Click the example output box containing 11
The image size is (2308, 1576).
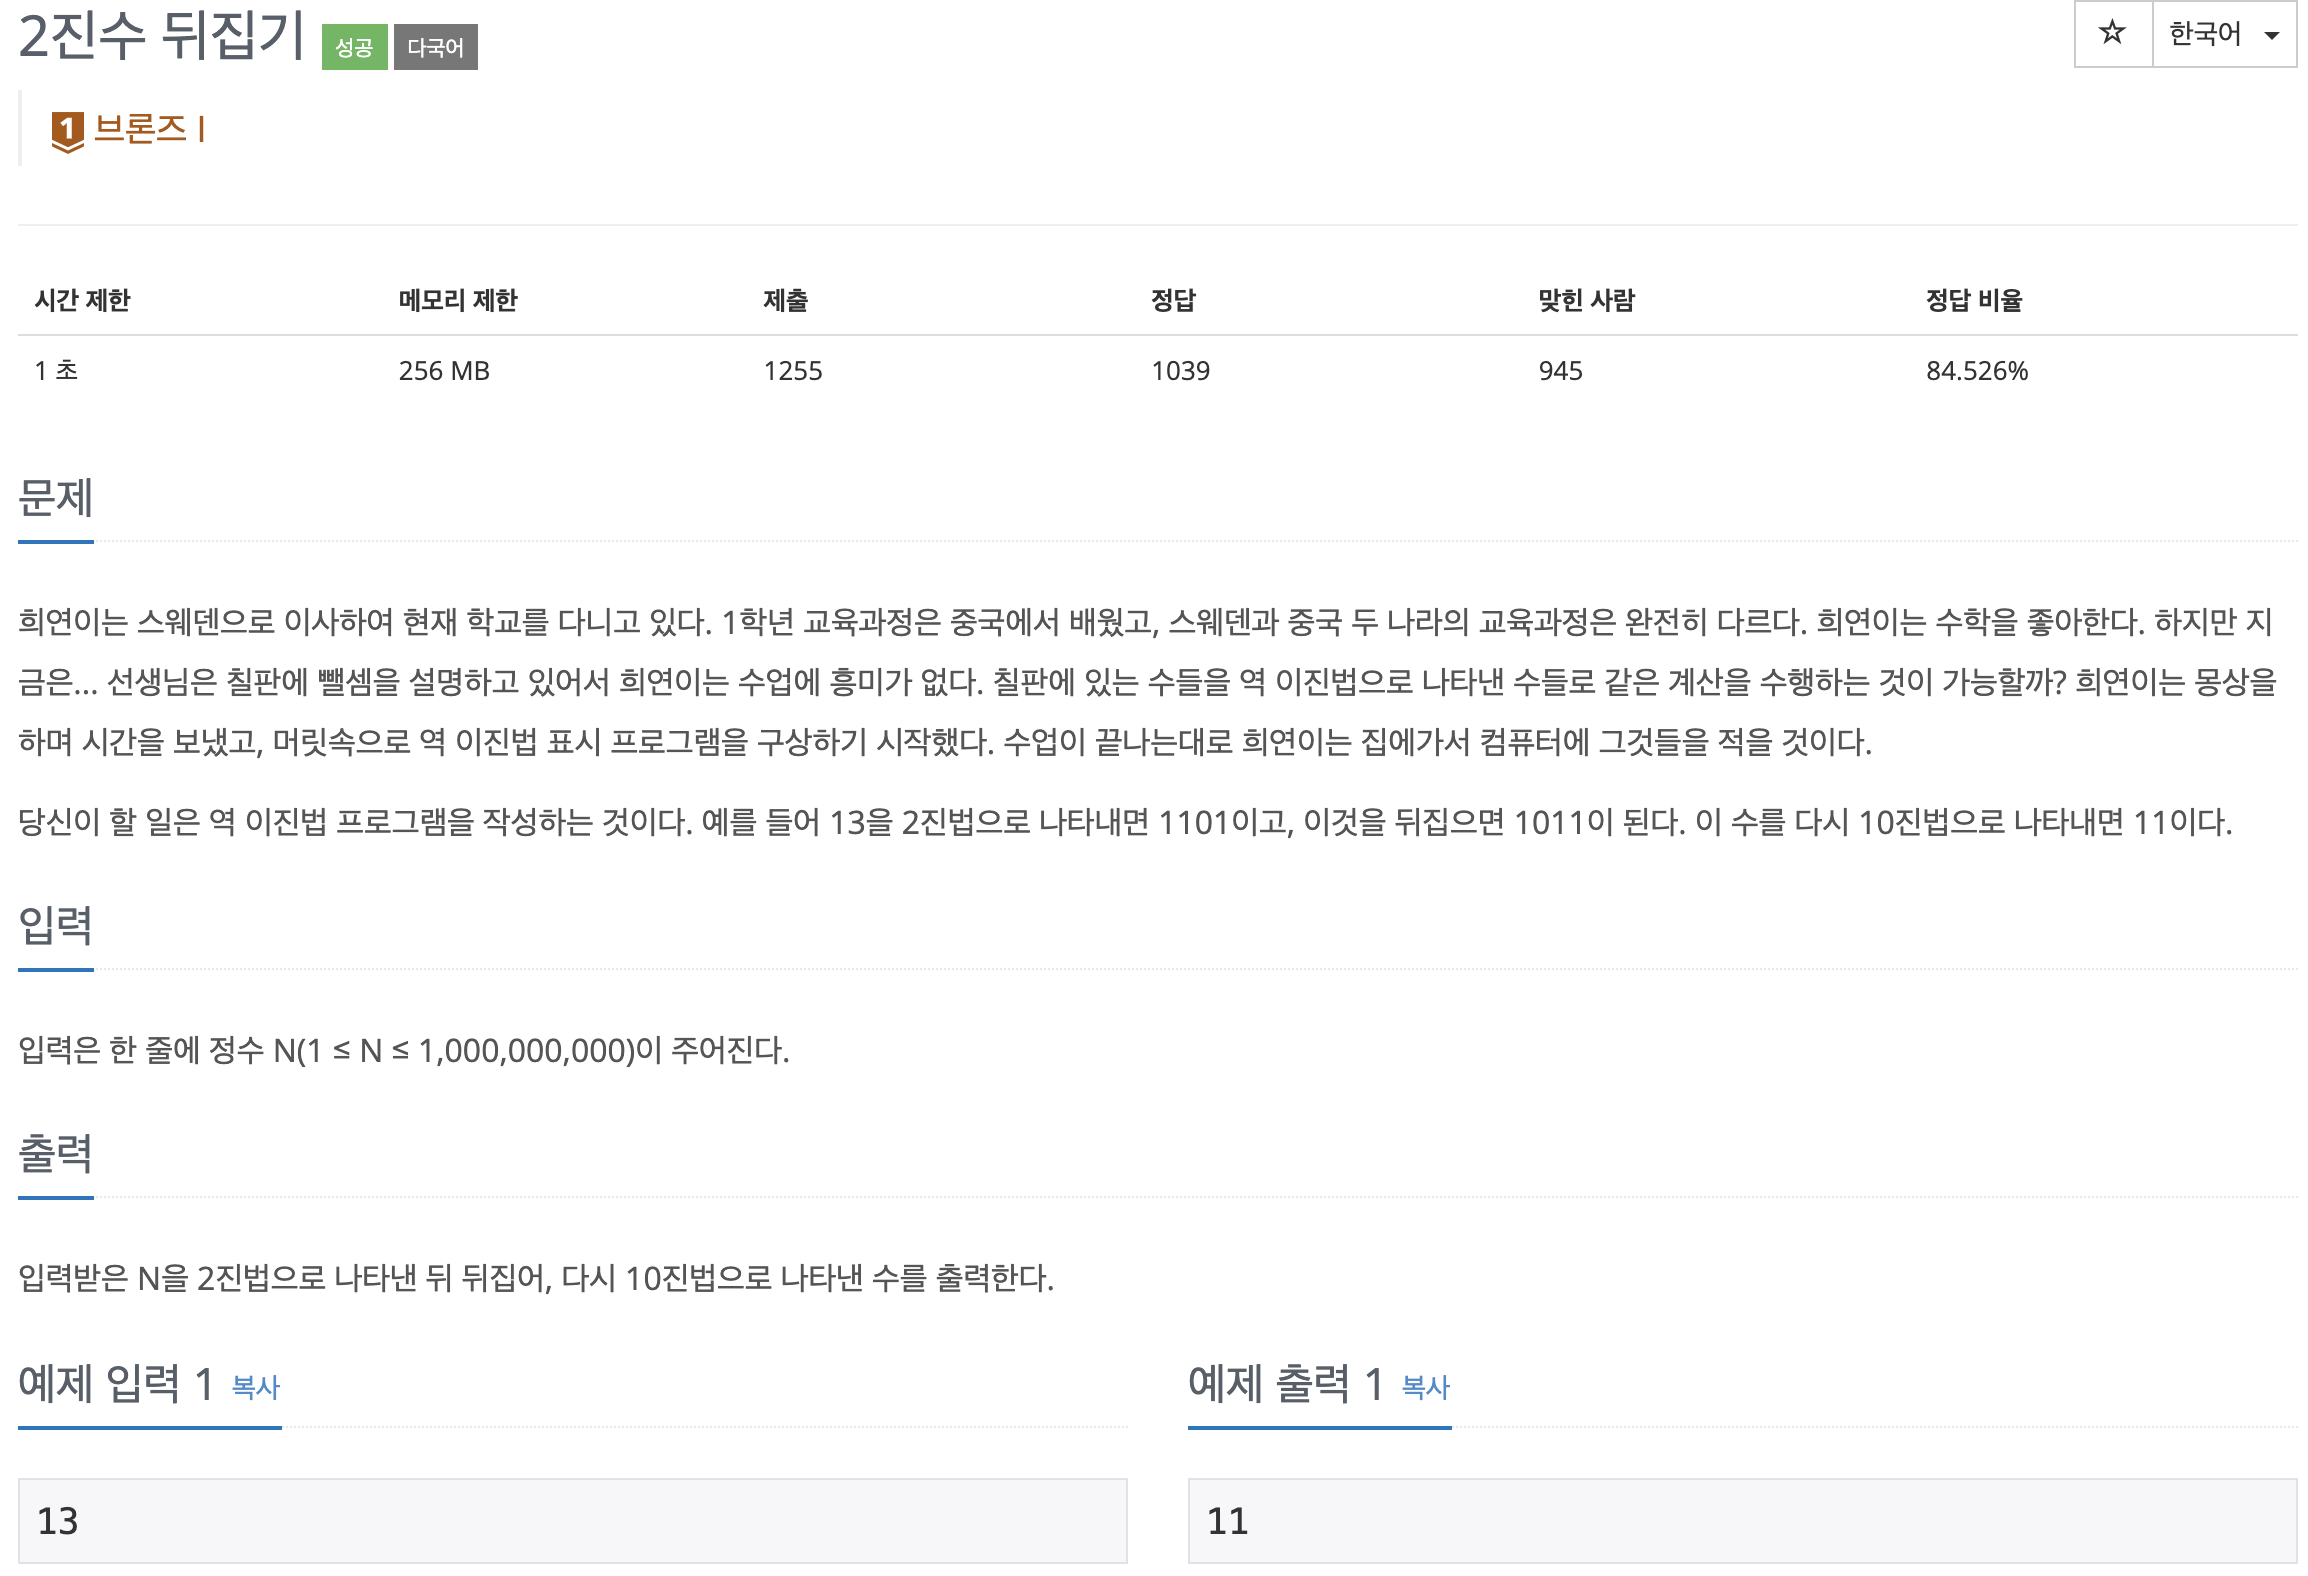1742,1520
